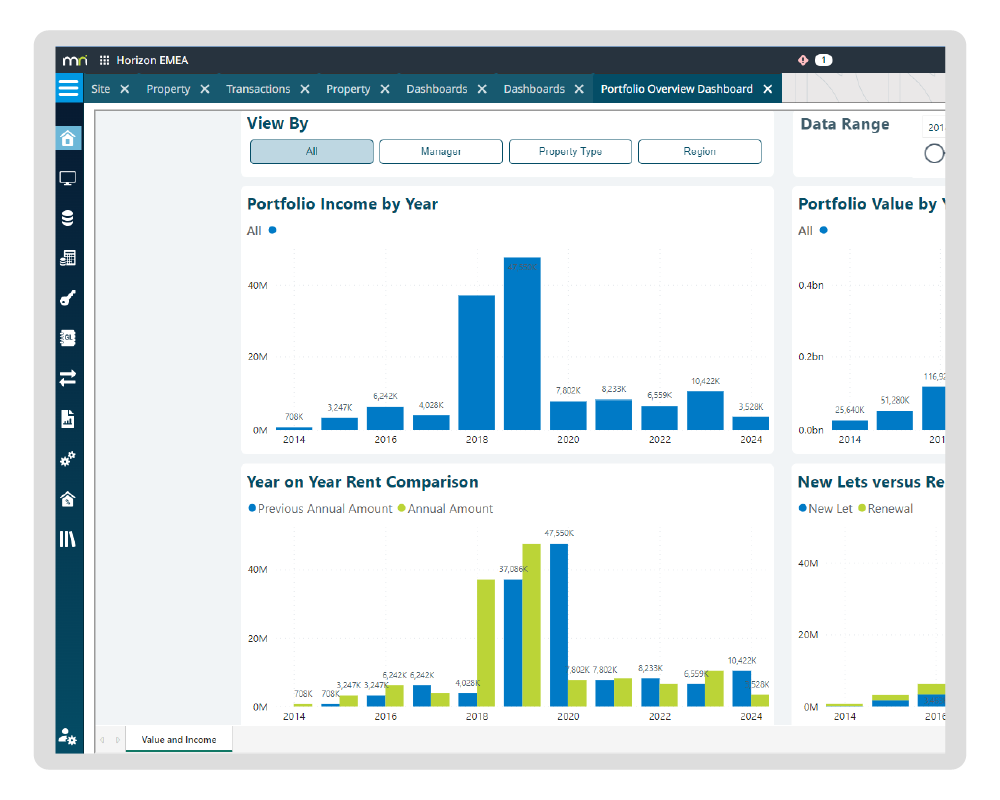Open the hamburger navigation menu
The image size is (1000, 800).
click(x=68, y=89)
